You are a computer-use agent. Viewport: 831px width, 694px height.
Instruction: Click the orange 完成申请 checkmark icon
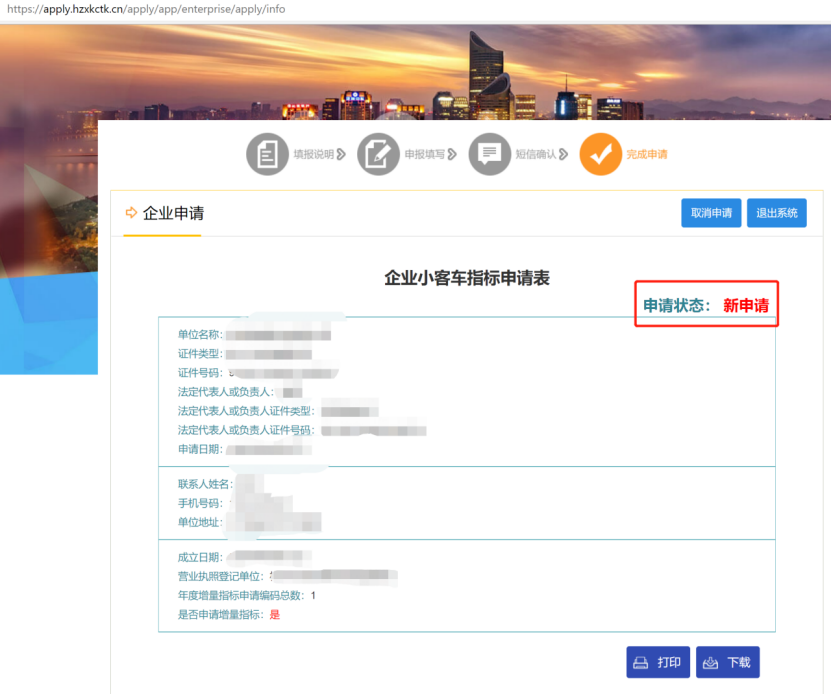coord(600,154)
